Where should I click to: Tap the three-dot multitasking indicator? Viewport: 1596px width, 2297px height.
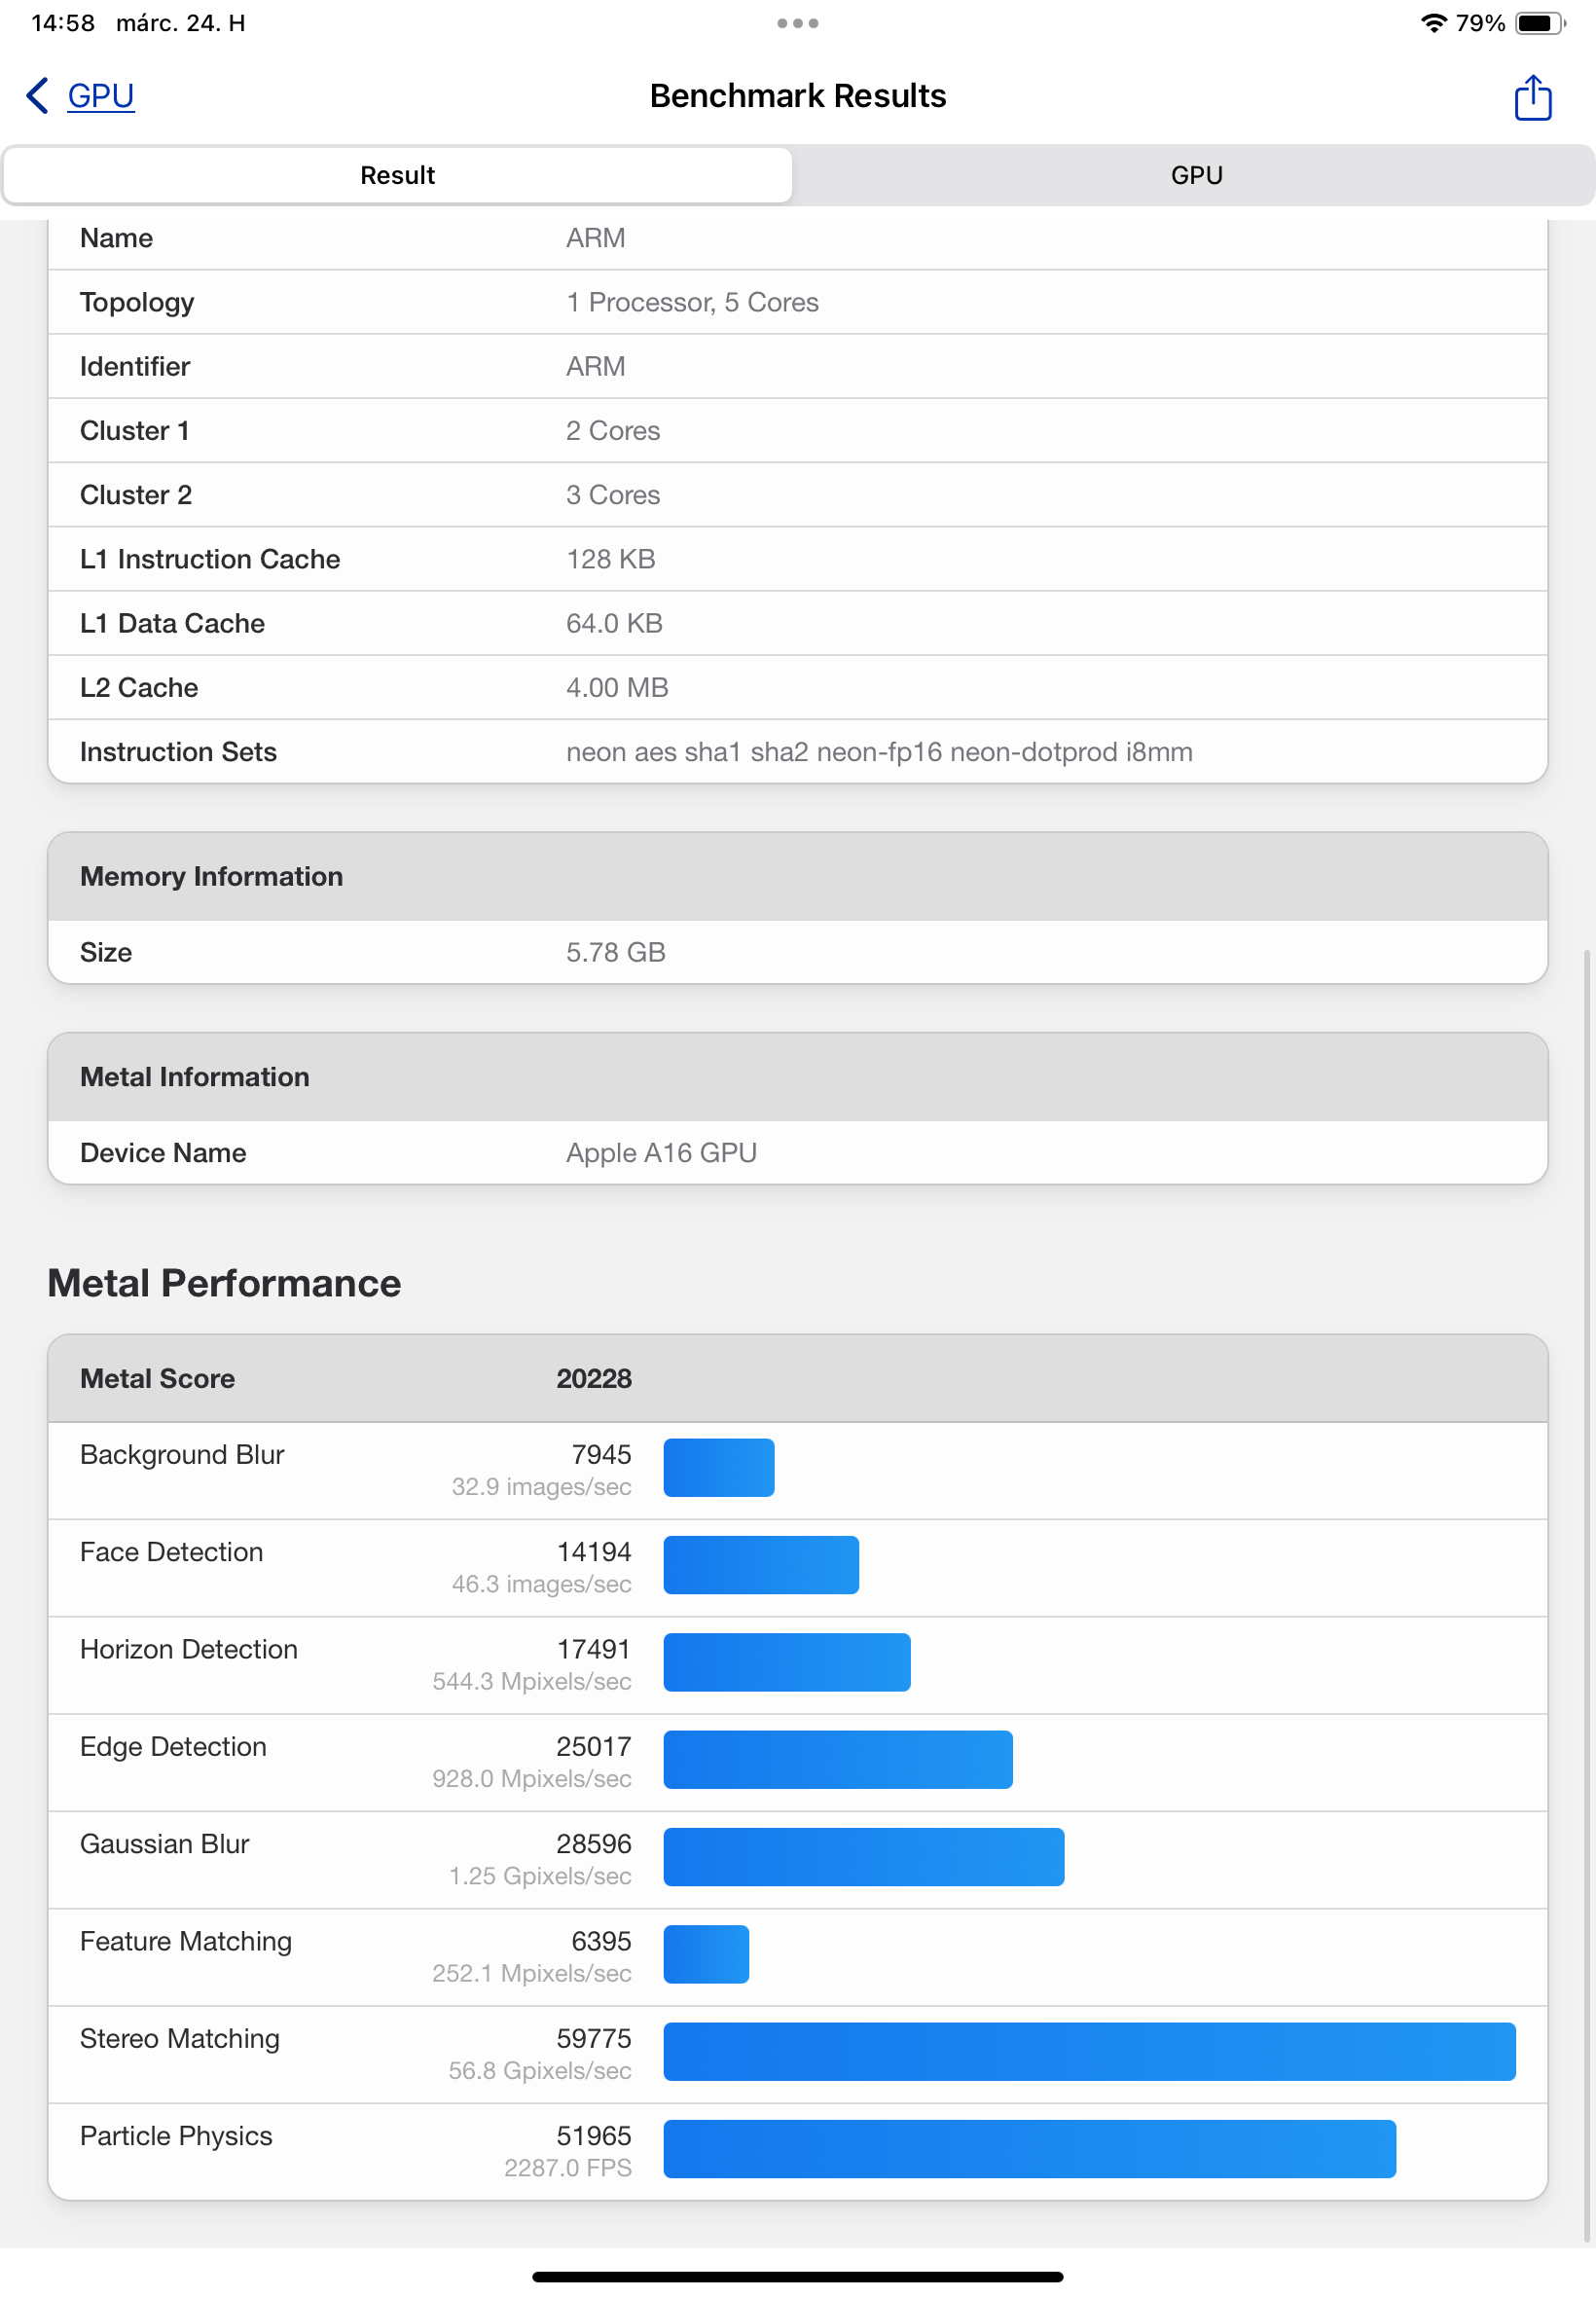click(798, 23)
